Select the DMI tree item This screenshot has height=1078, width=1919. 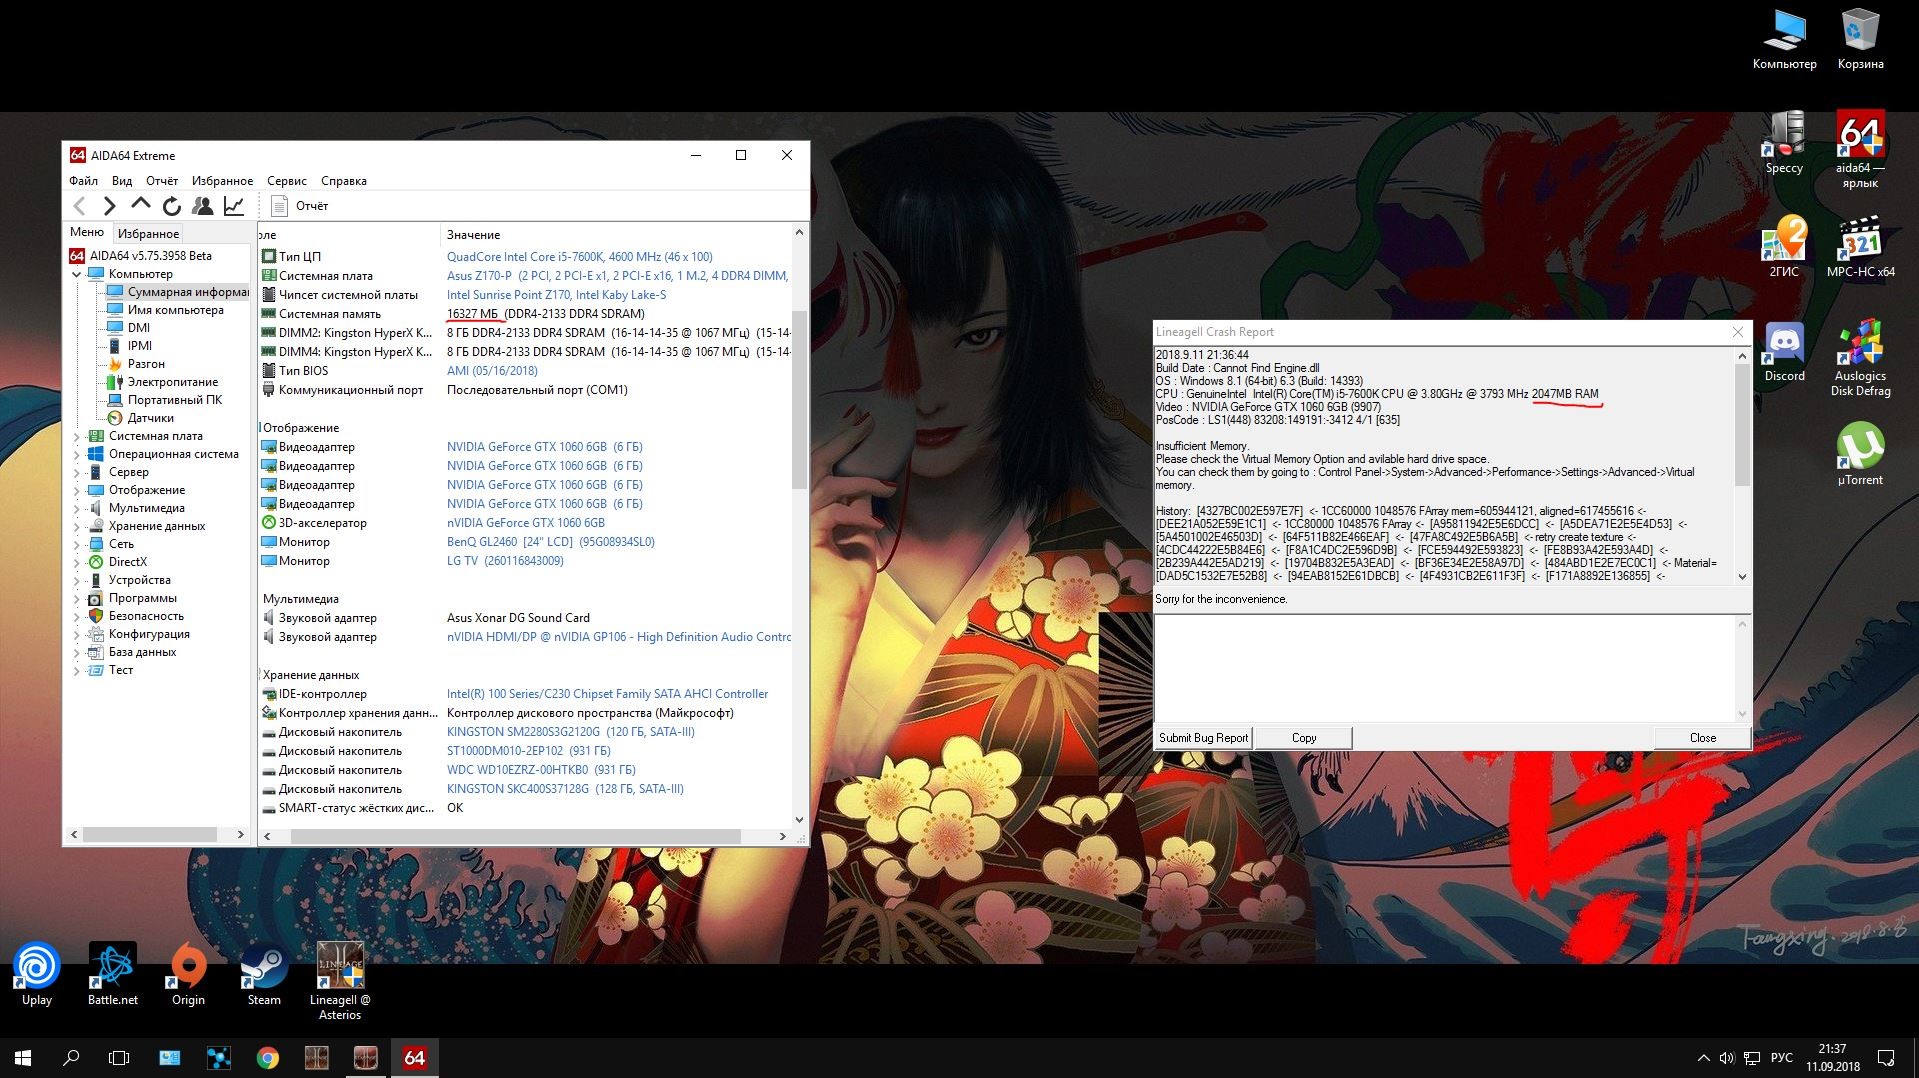[128, 328]
